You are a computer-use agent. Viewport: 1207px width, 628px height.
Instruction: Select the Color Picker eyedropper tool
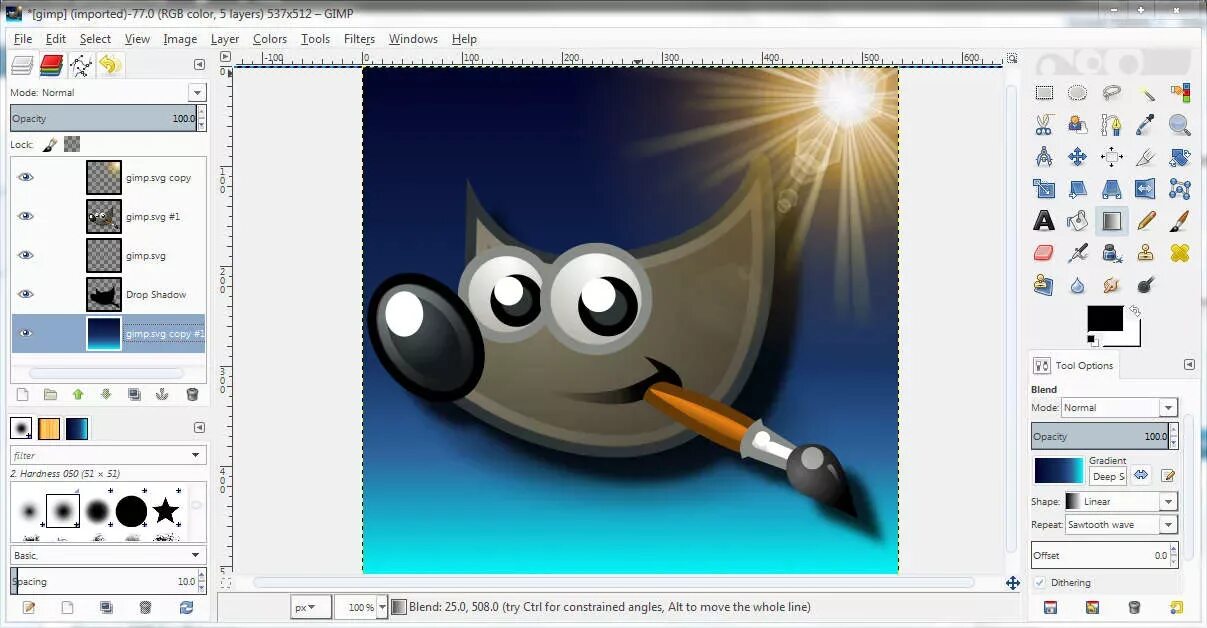tap(1146, 125)
